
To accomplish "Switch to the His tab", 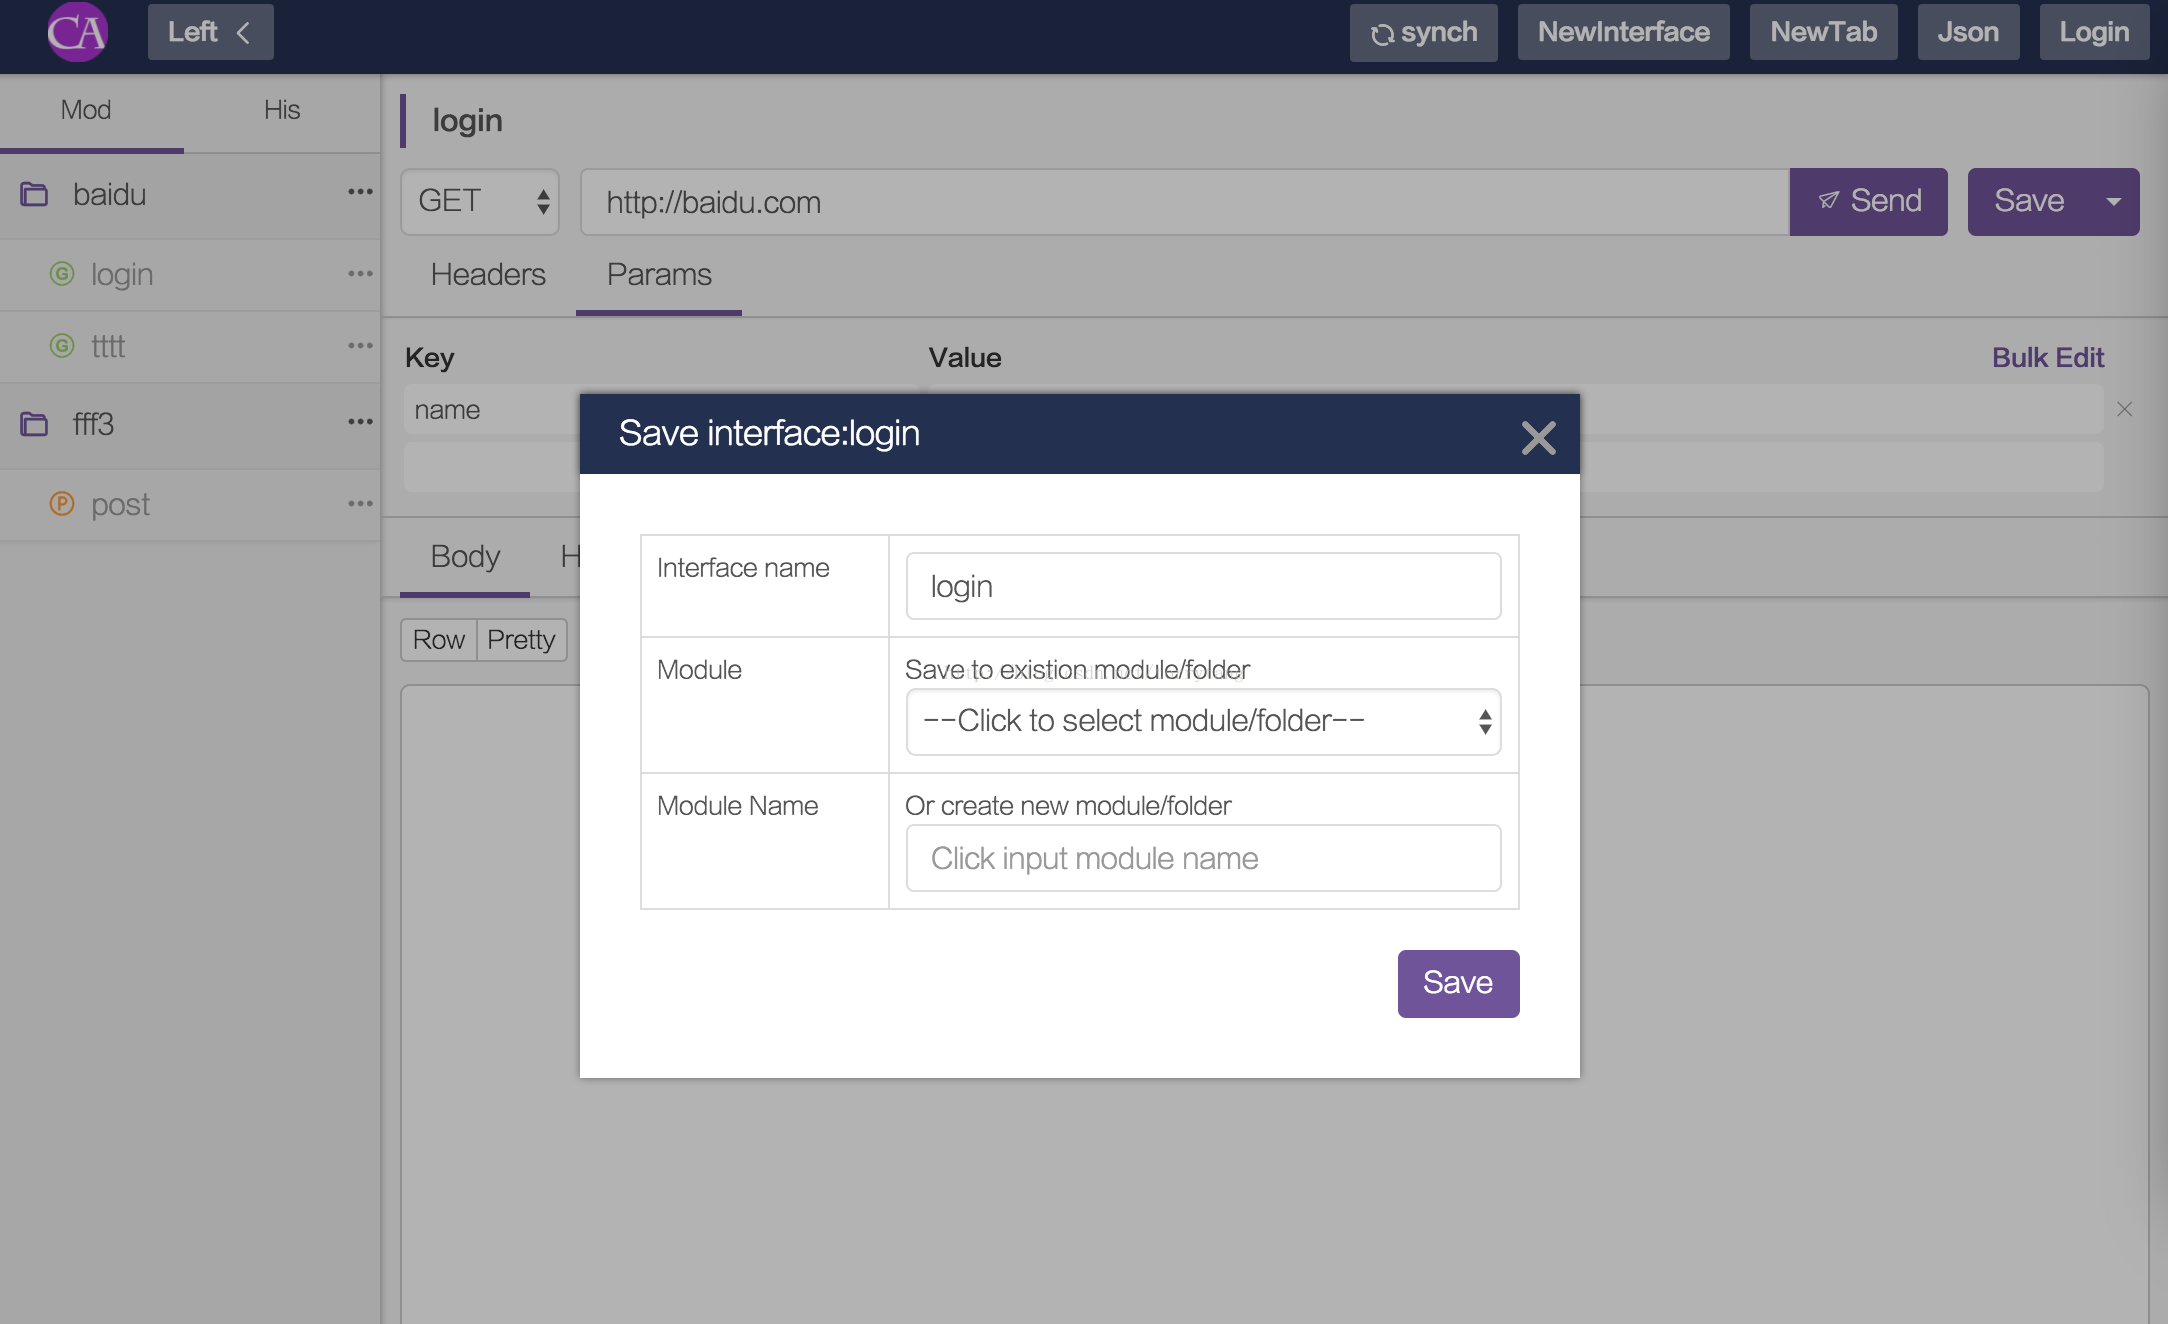I will point(282,110).
